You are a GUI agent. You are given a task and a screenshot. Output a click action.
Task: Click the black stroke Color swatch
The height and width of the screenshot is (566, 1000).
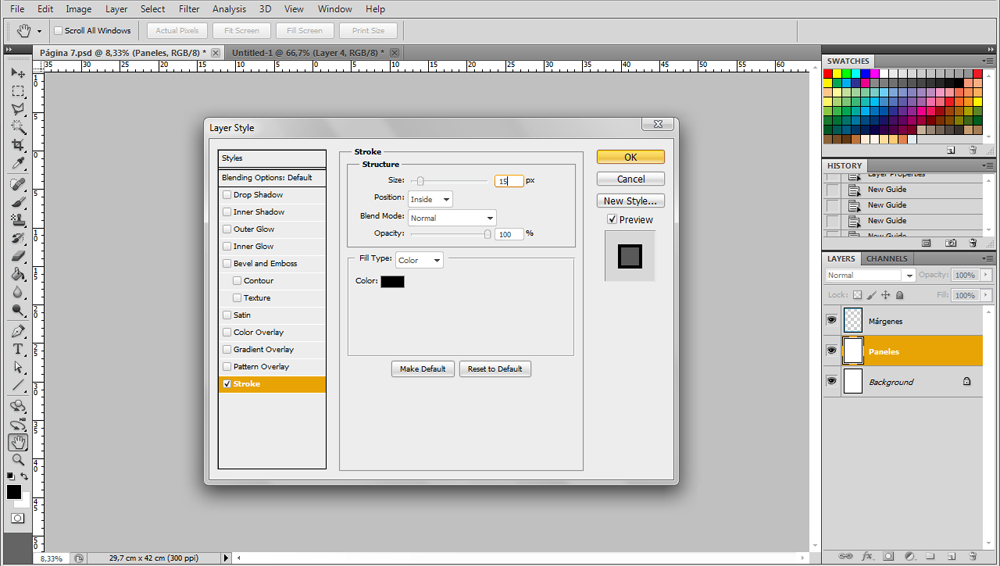392,282
